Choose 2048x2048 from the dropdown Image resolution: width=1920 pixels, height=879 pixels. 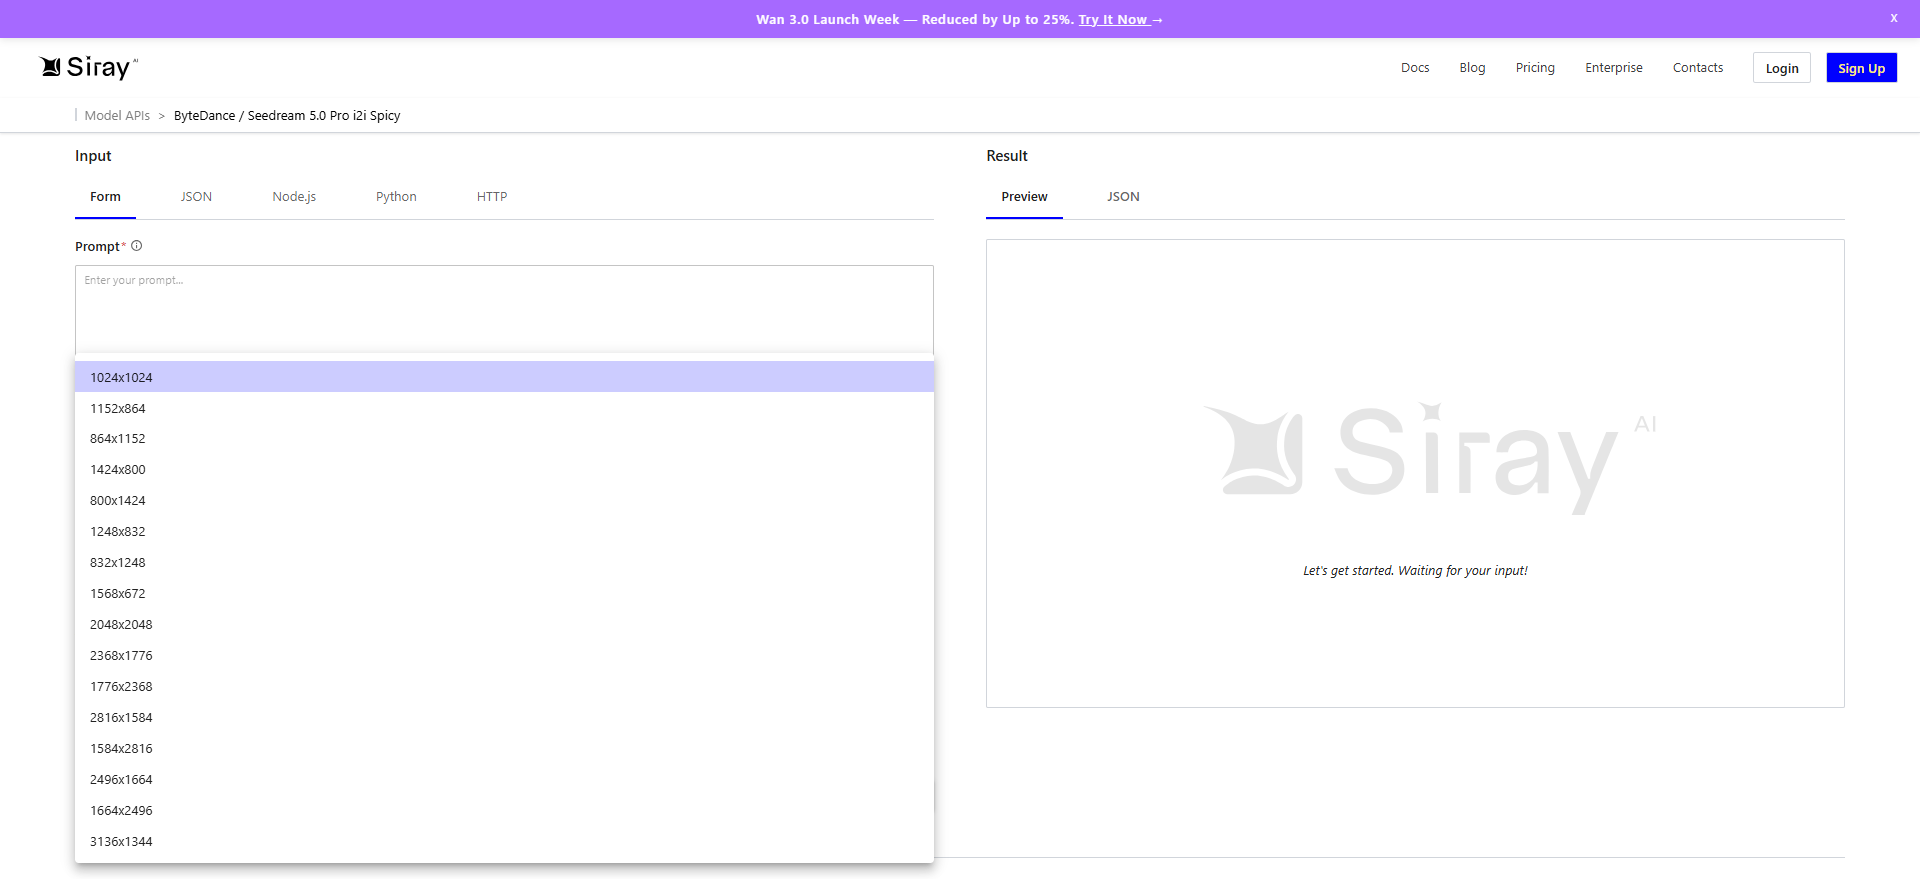(x=504, y=625)
